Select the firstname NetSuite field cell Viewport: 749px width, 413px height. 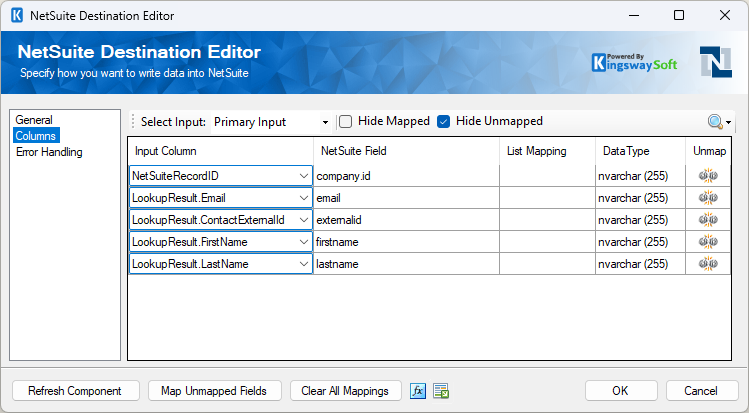(407, 242)
